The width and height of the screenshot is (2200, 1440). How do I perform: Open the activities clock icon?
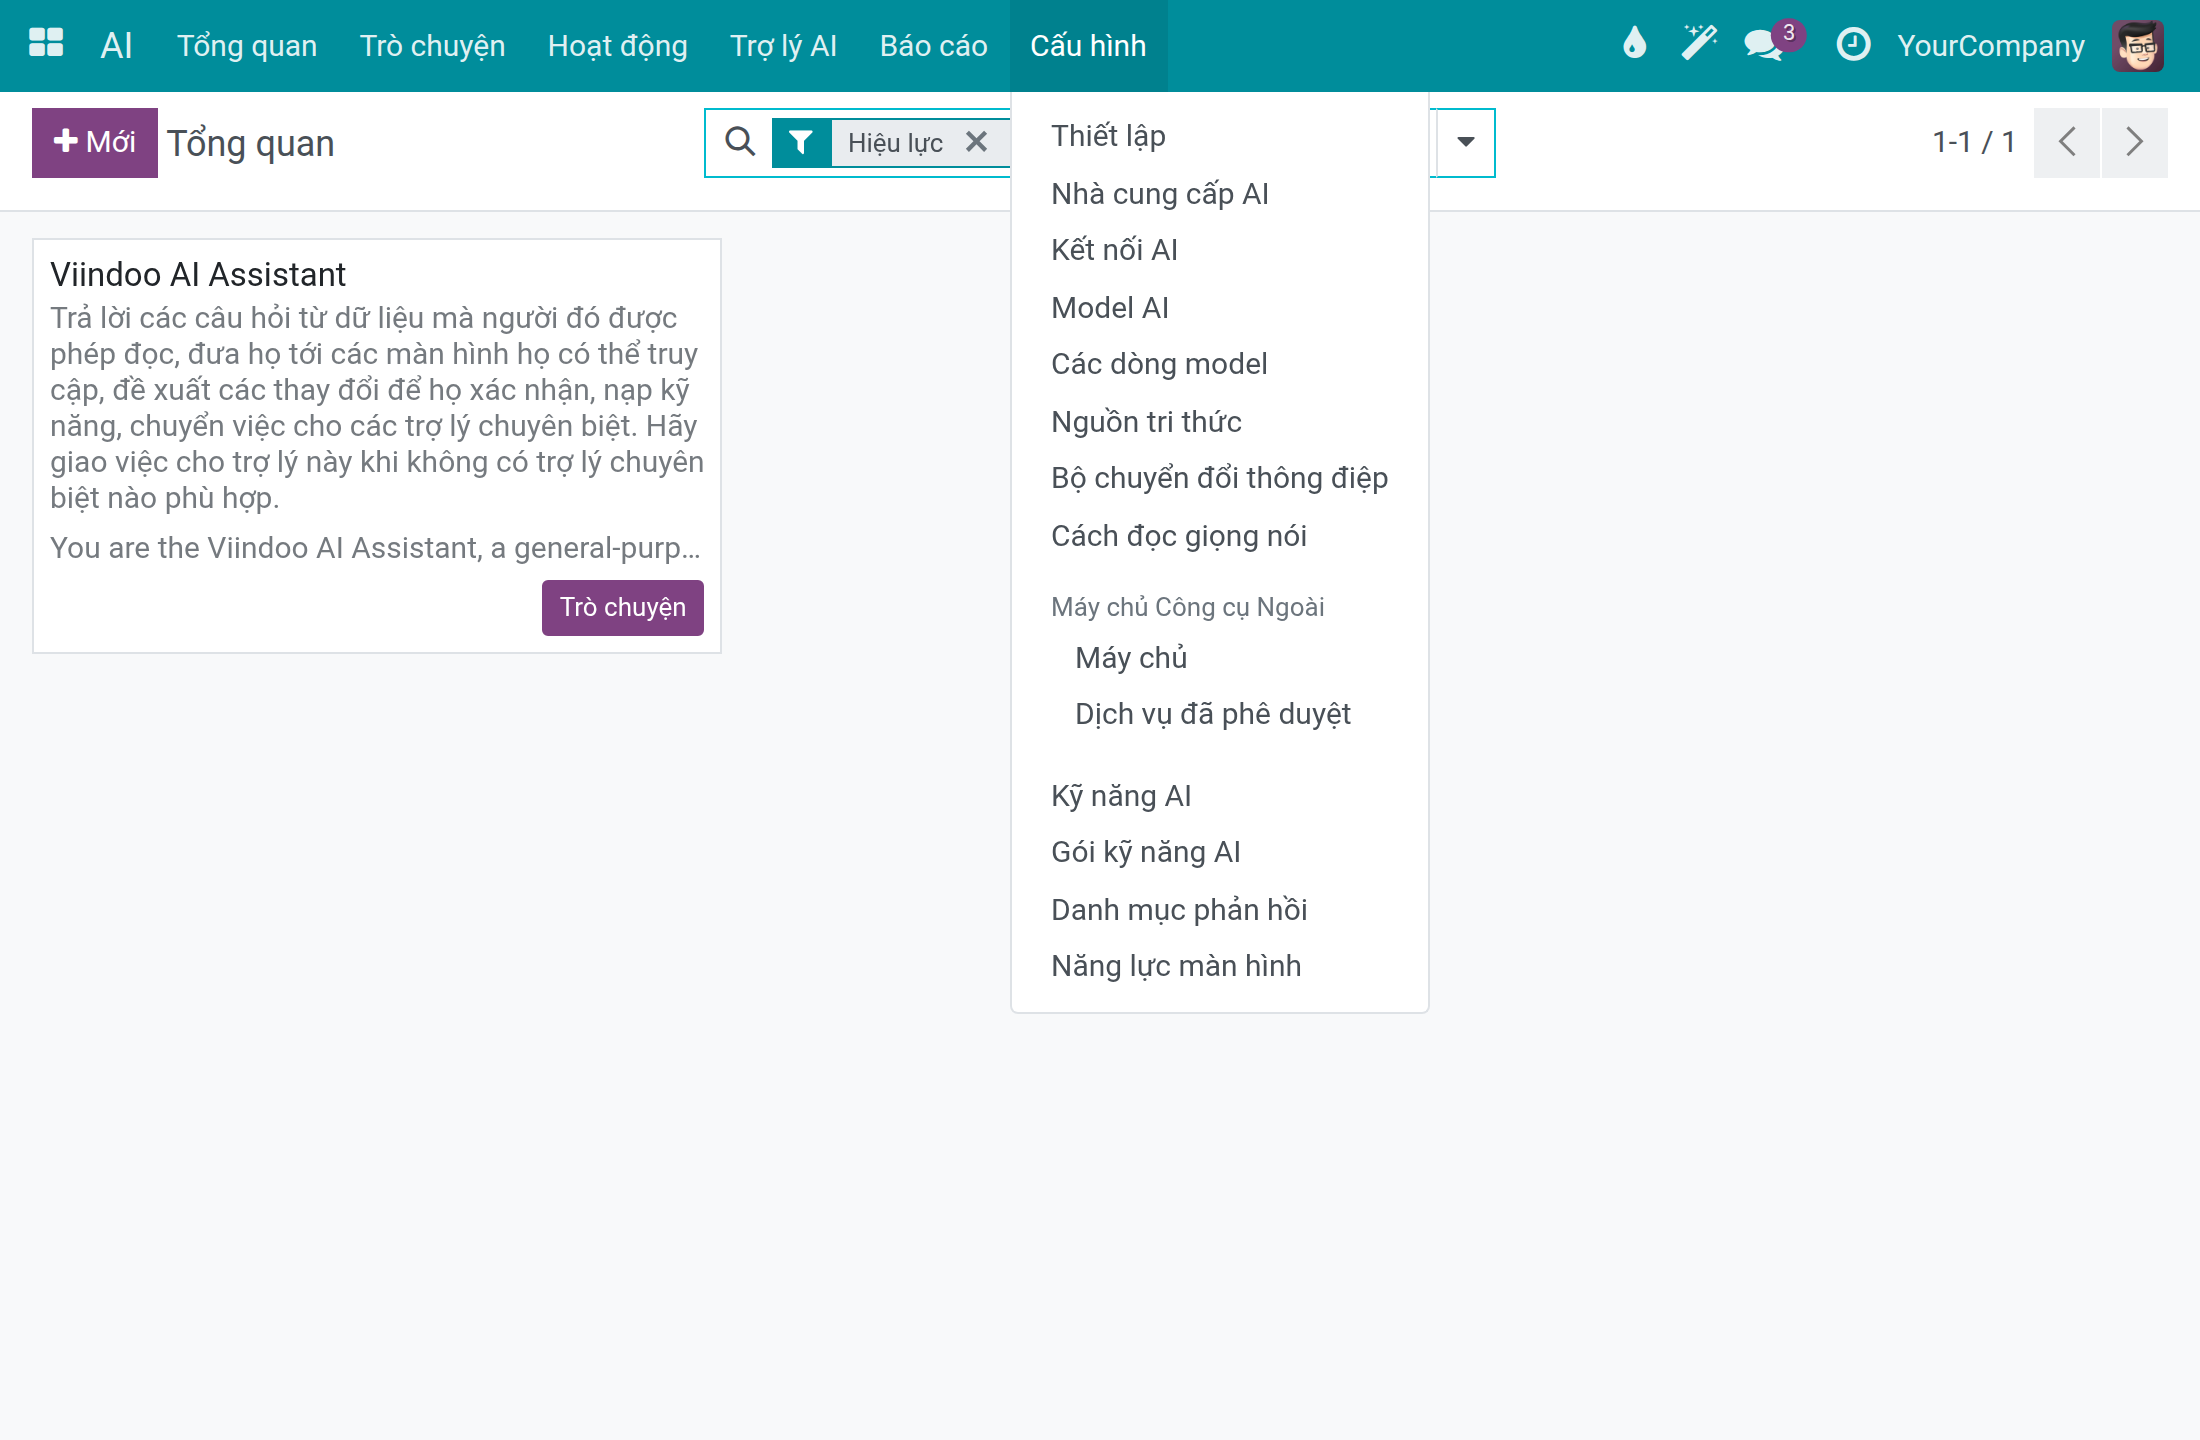pyautogui.click(x=1853, y=44)
